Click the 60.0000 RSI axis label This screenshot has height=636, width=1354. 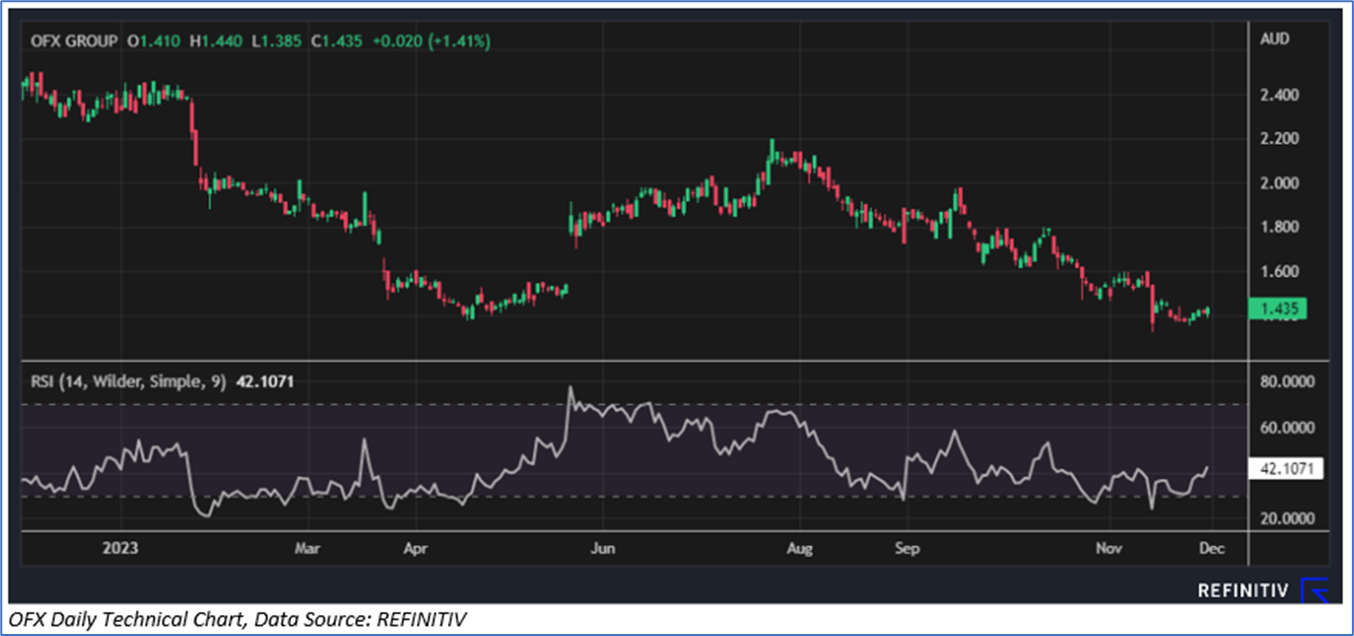click(x=1288, y=427)
